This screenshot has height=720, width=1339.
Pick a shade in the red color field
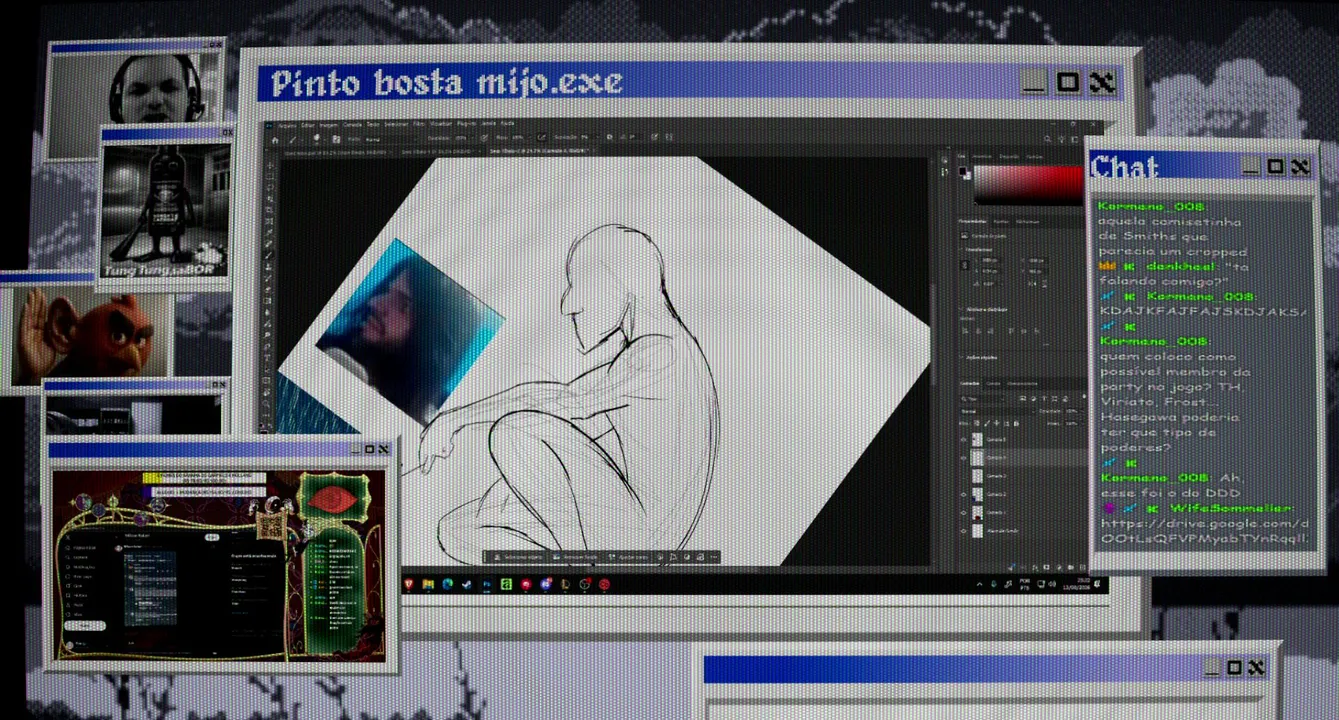[1027, 185]
